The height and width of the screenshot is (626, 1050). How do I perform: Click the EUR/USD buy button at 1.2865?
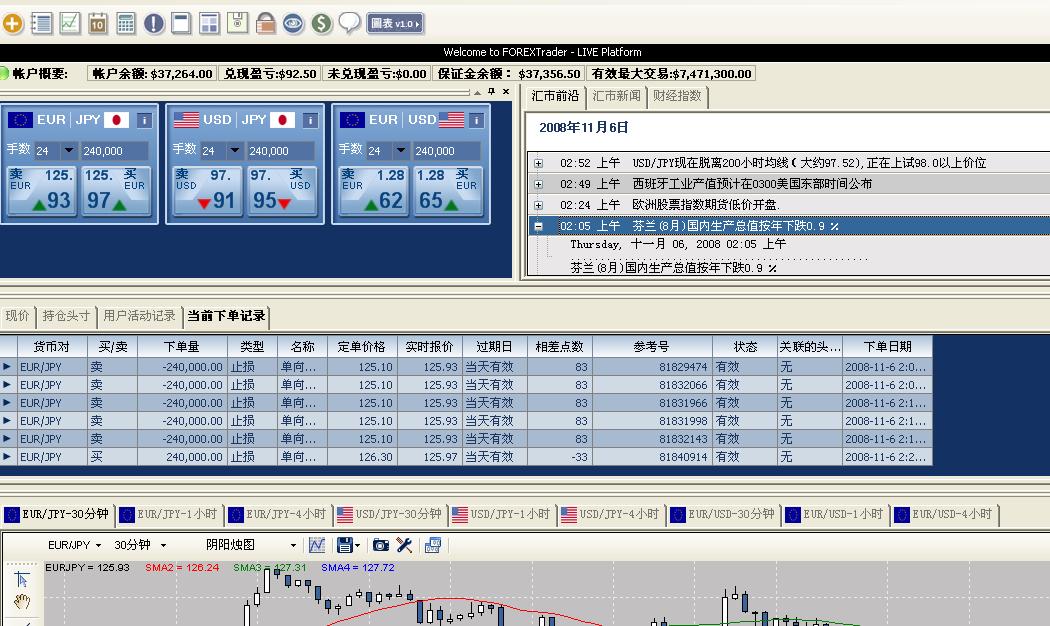(x=449, y=191)
